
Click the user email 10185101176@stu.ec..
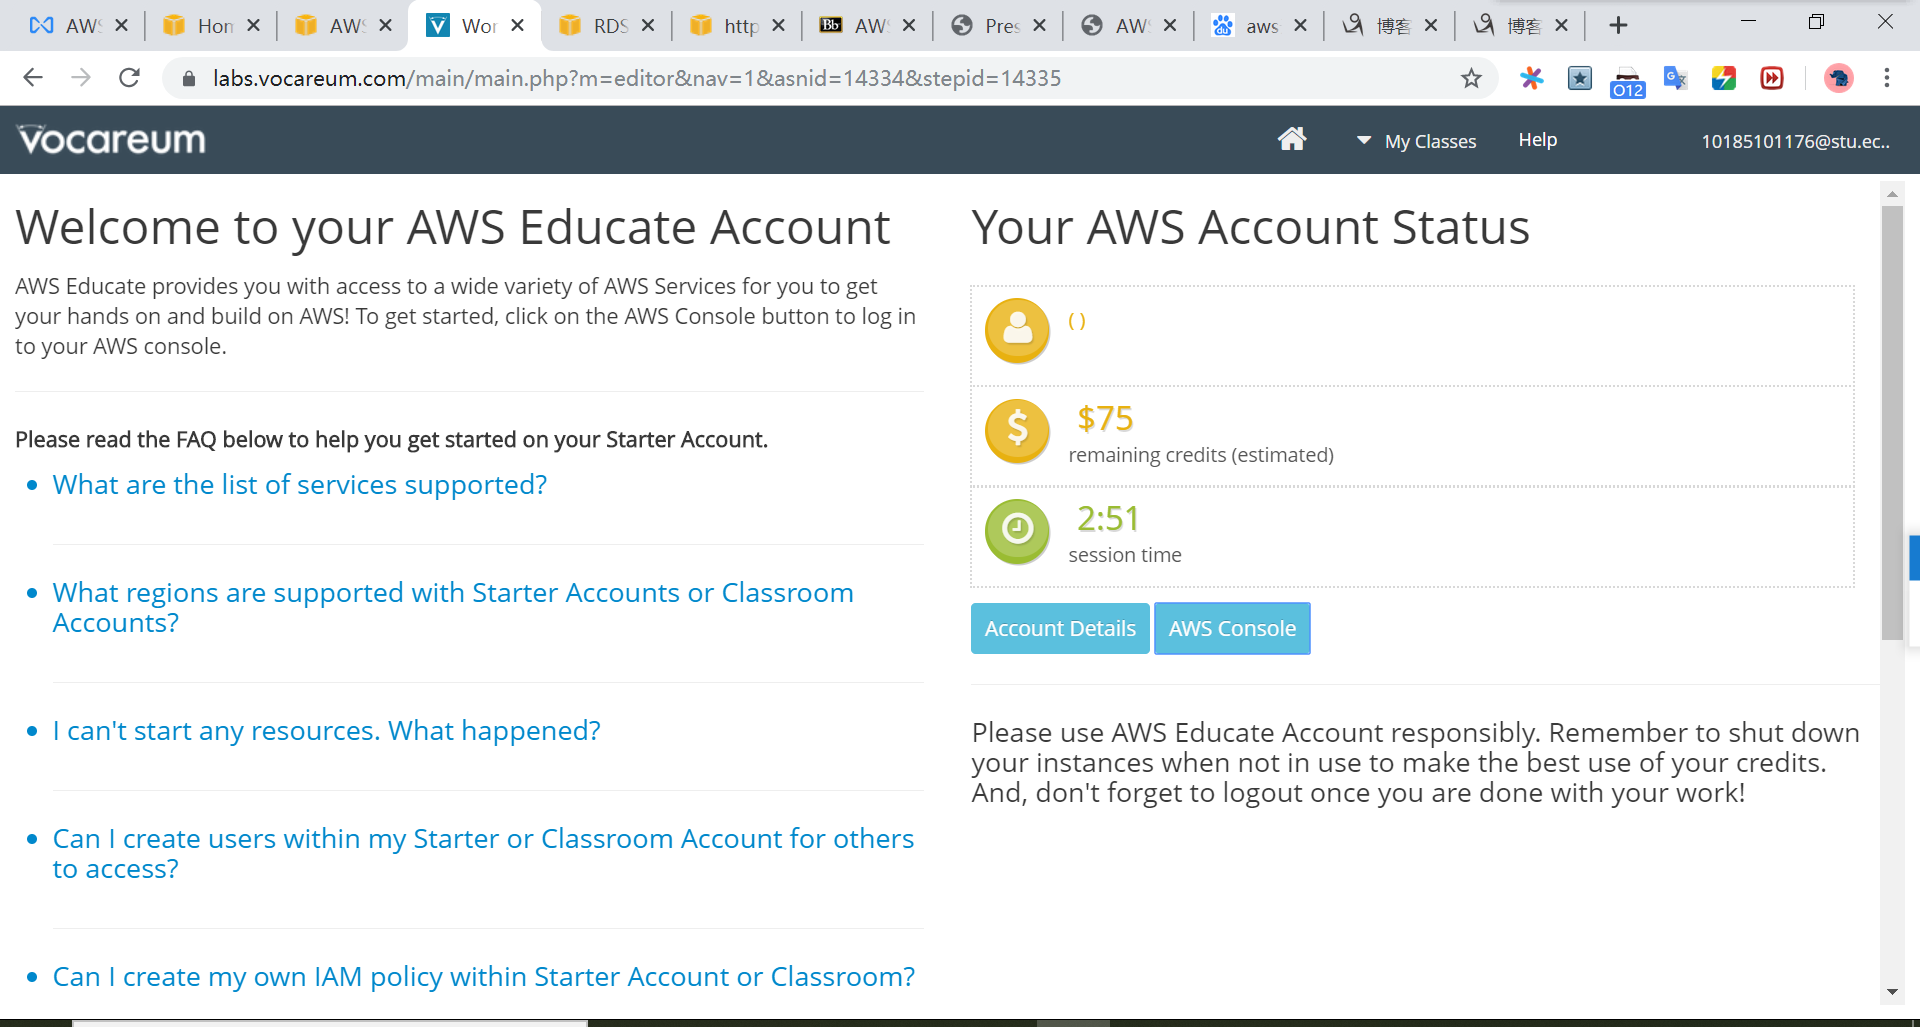point(1795,141)
